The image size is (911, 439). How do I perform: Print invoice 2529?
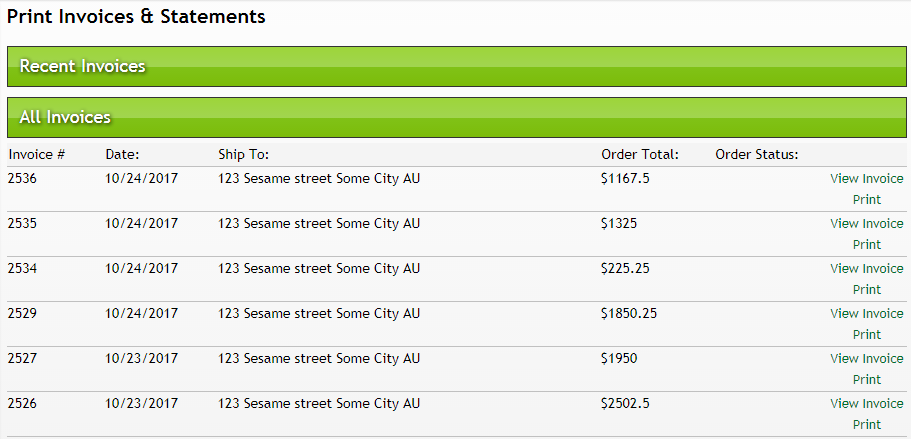866,335
